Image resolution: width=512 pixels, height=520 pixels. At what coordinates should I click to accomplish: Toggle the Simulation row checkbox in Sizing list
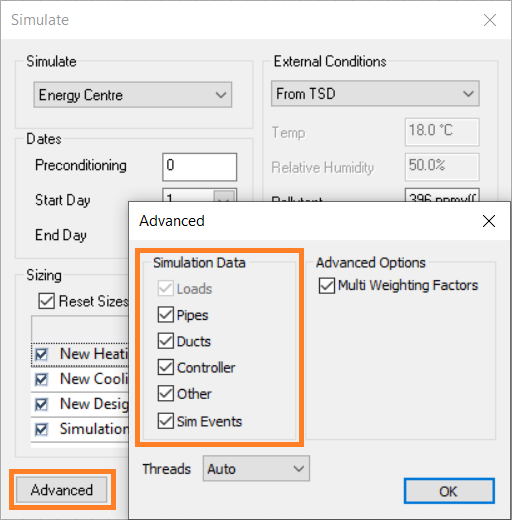click(41, 429)
